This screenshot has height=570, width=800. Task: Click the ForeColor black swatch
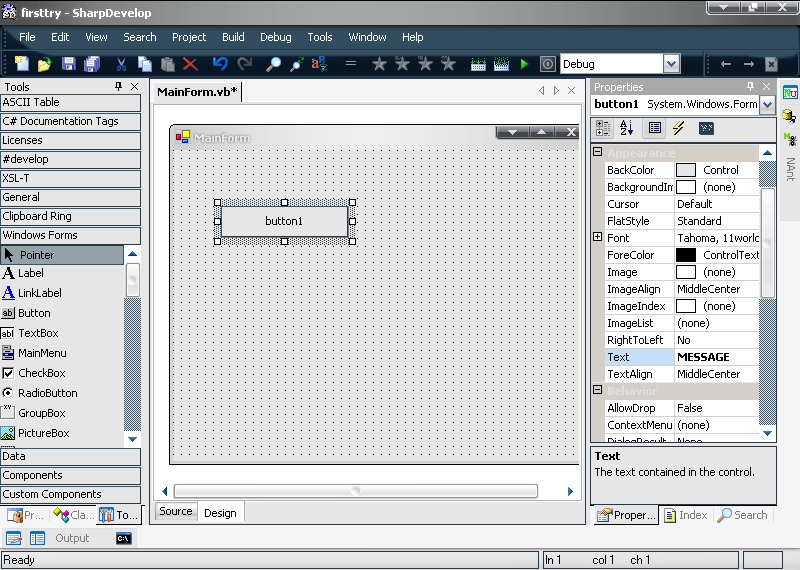click(x=686, y=255)
